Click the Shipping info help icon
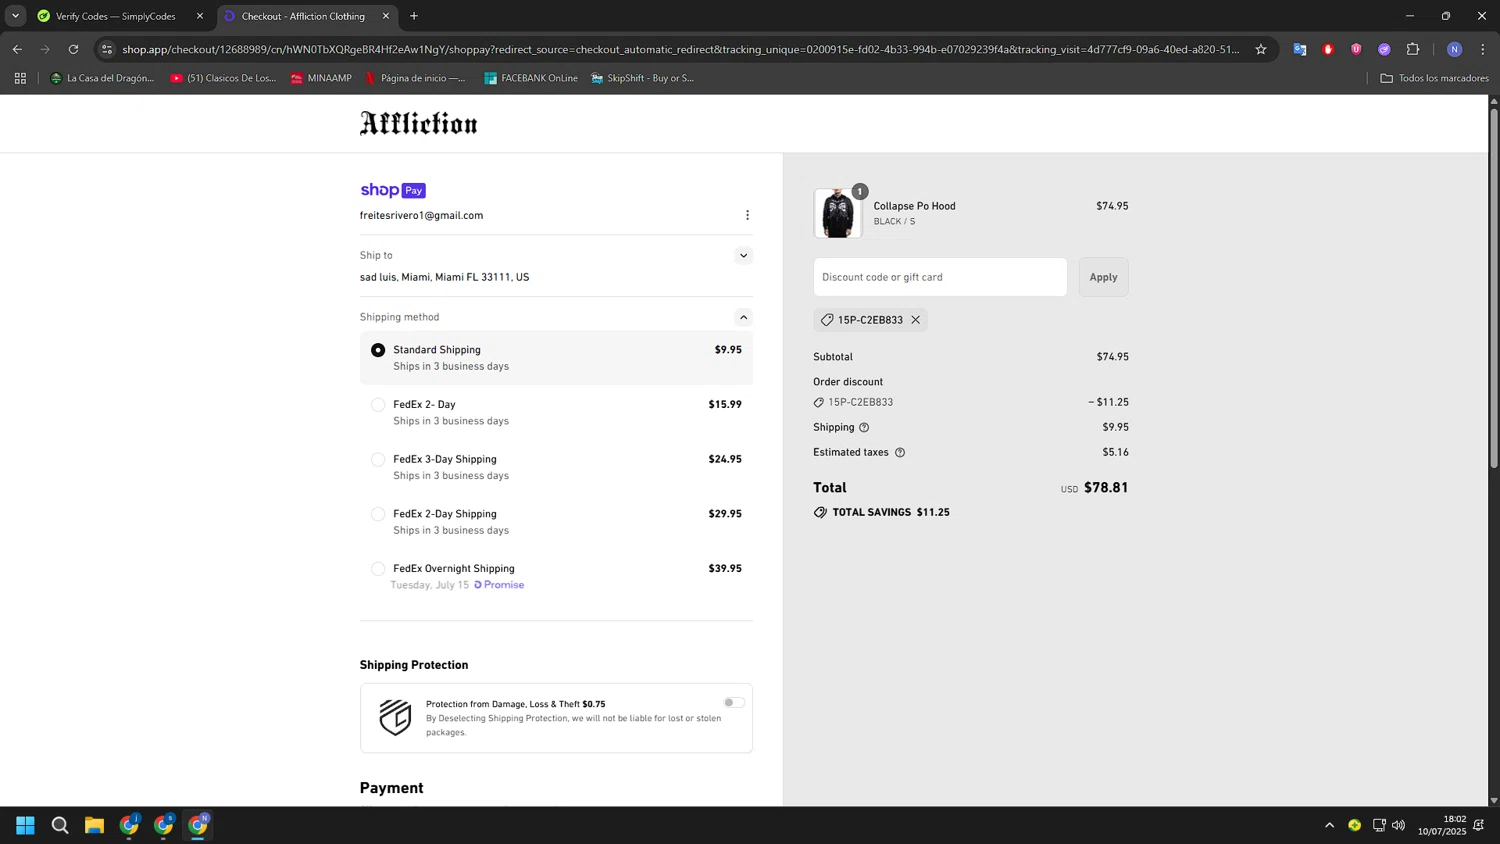The width and height of the screenshot is (1500, 844). (x=864, y=427)
